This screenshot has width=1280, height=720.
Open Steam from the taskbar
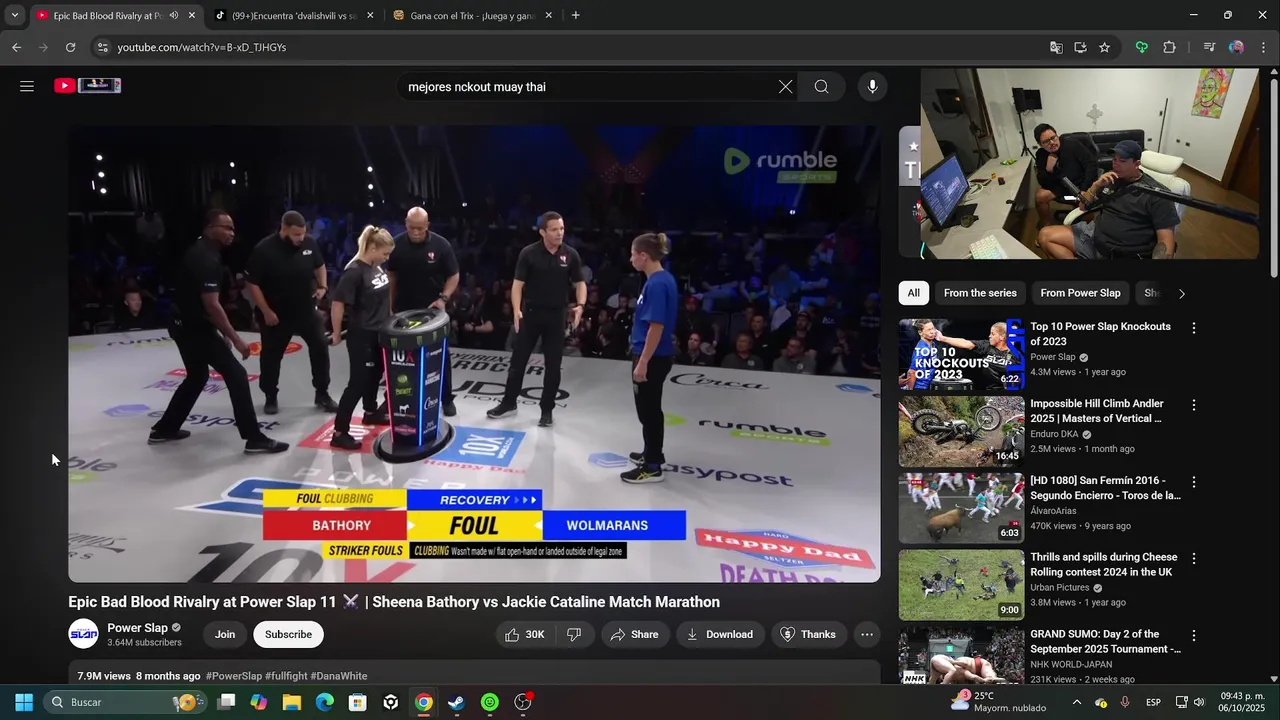point(456,702)
